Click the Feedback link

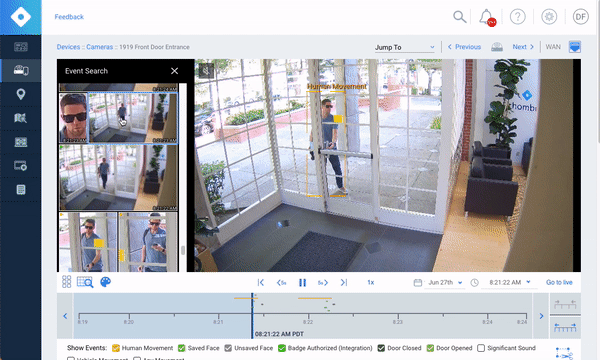click(x=69, y=17)
